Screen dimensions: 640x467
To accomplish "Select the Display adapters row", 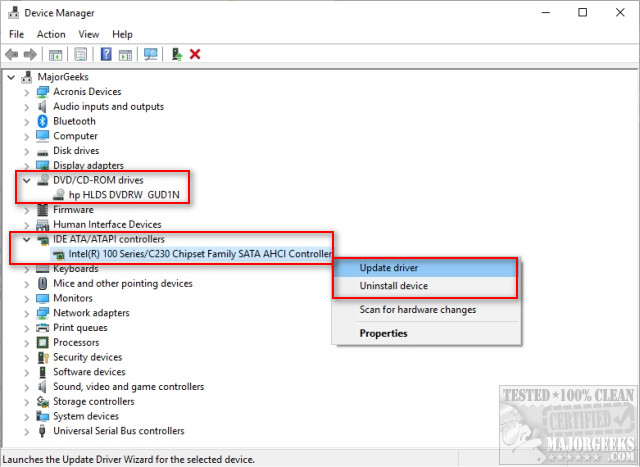I will (89, 165).
